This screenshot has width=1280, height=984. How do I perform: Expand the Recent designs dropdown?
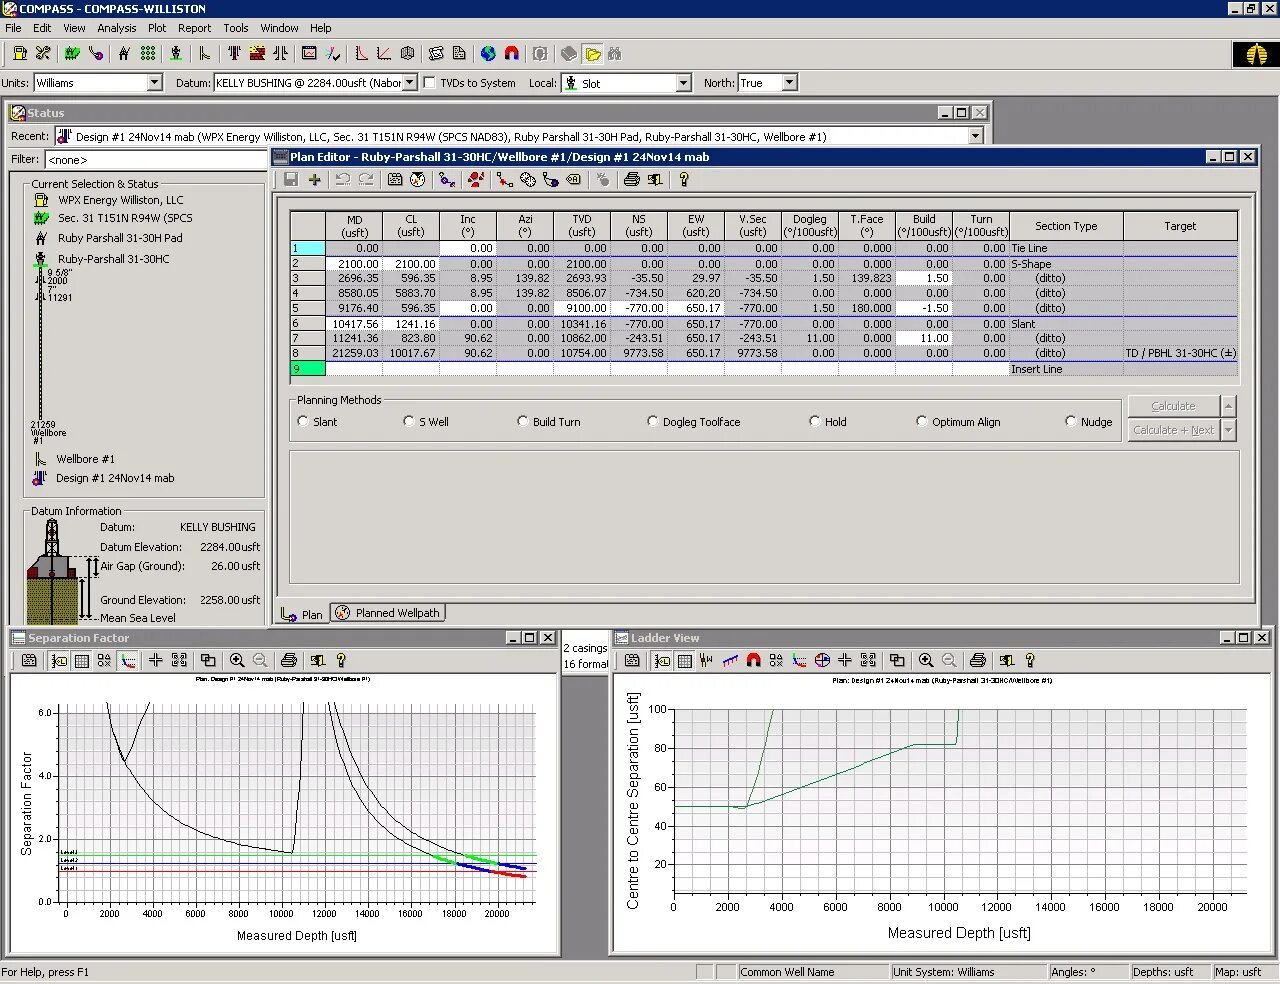pos(976,136)
